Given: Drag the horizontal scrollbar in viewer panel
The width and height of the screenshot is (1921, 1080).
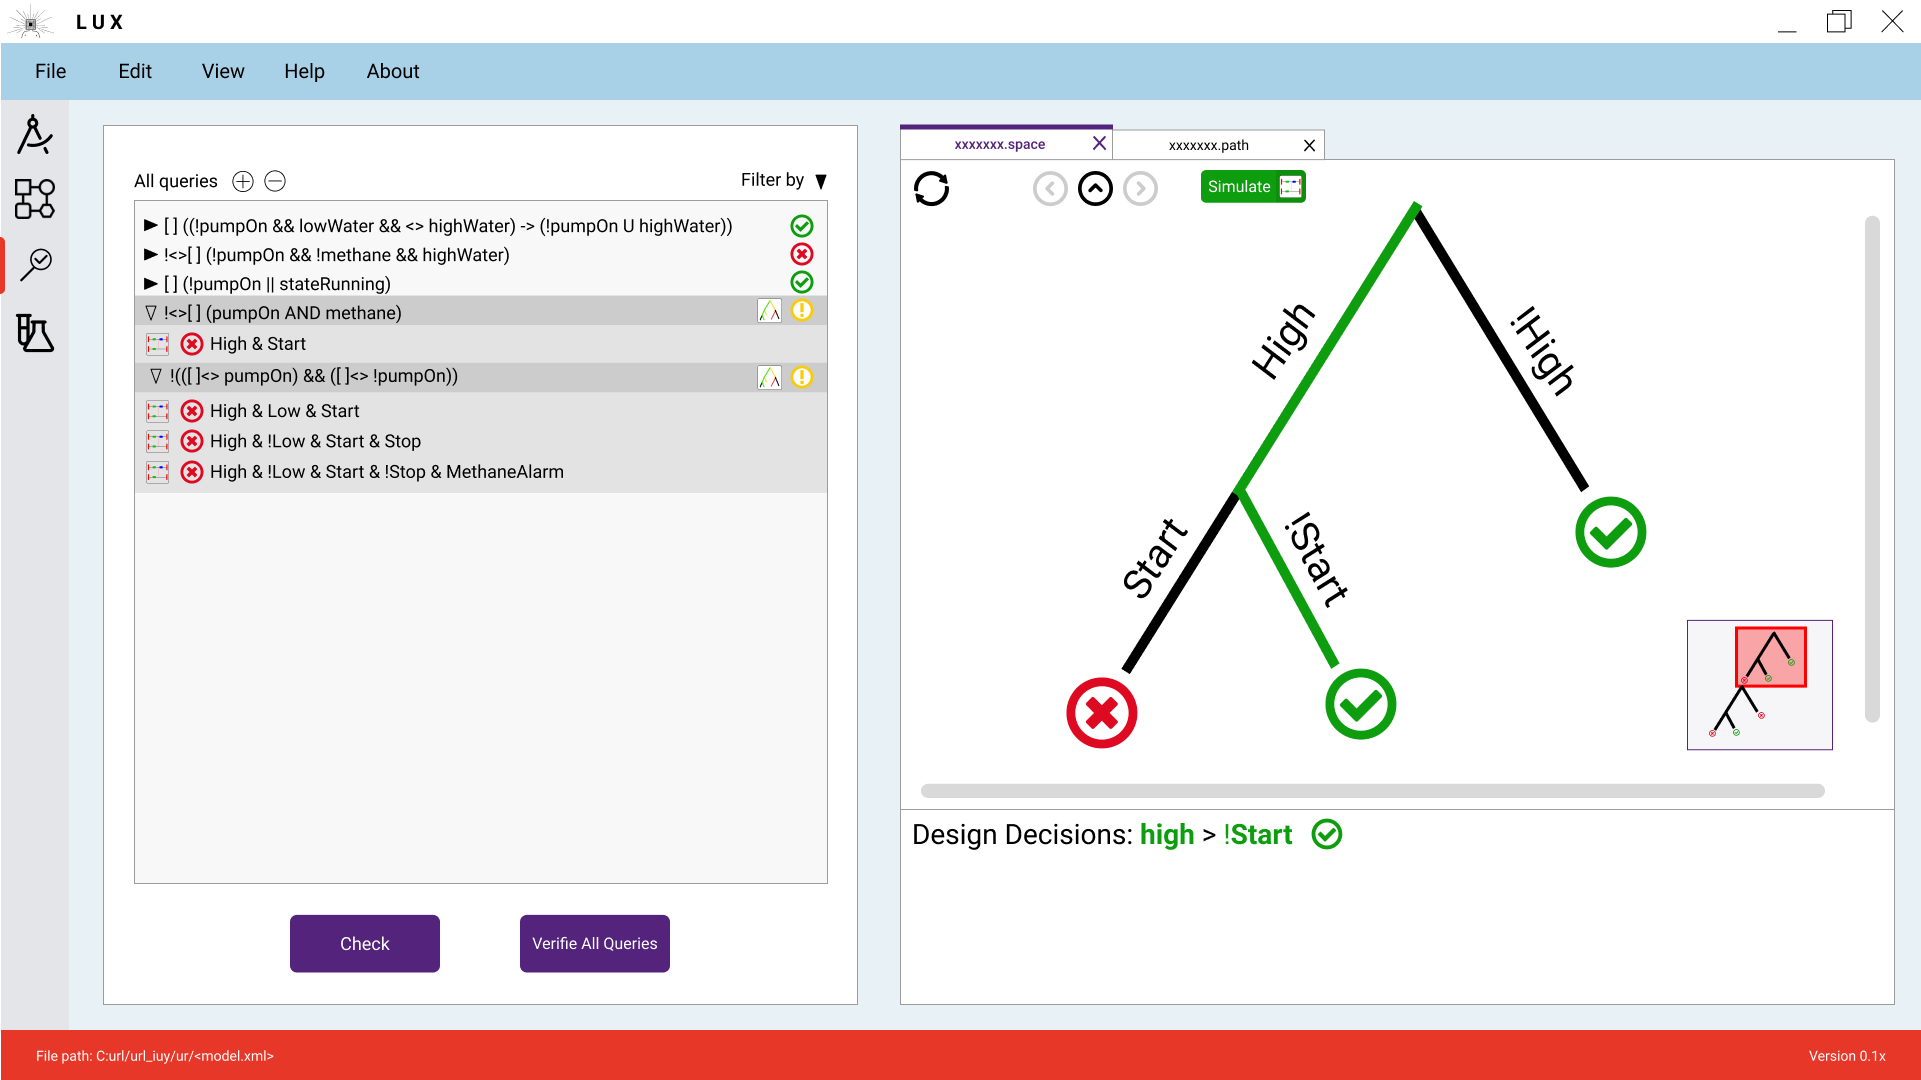Looking at the screenshot, I should pos(1372,790).
